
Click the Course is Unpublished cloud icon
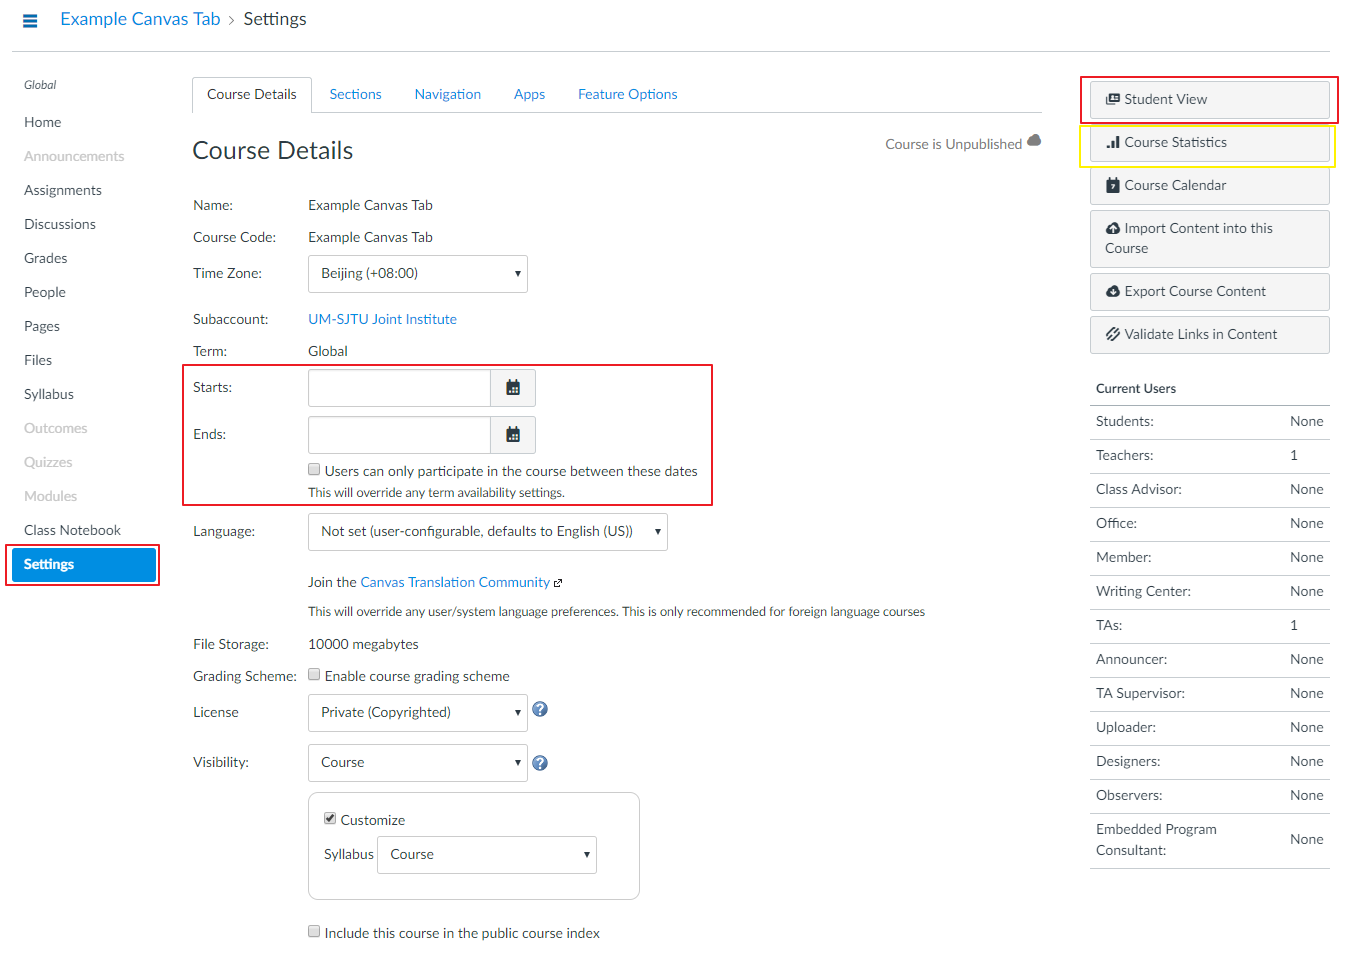pos(1034,141)
